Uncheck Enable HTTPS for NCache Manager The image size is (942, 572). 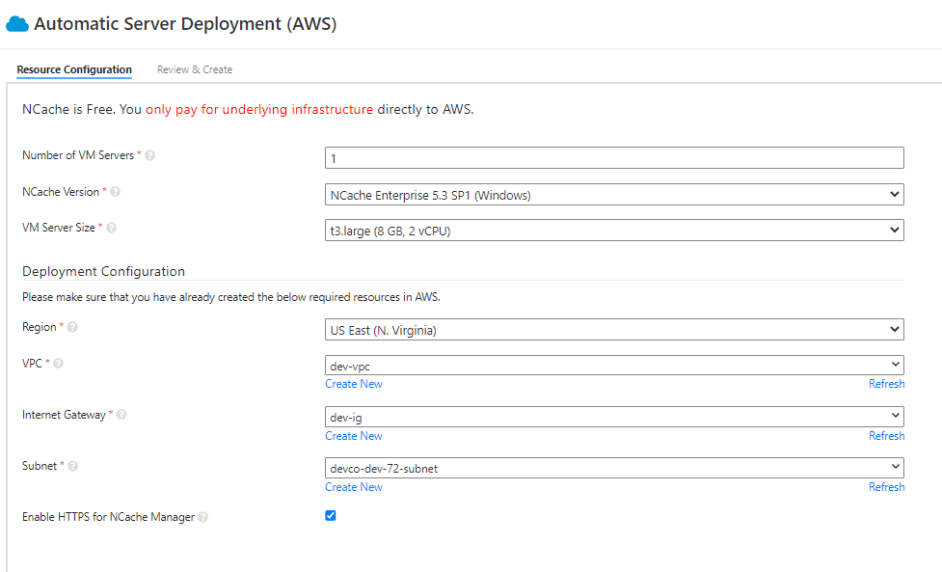tap(330, 516)
